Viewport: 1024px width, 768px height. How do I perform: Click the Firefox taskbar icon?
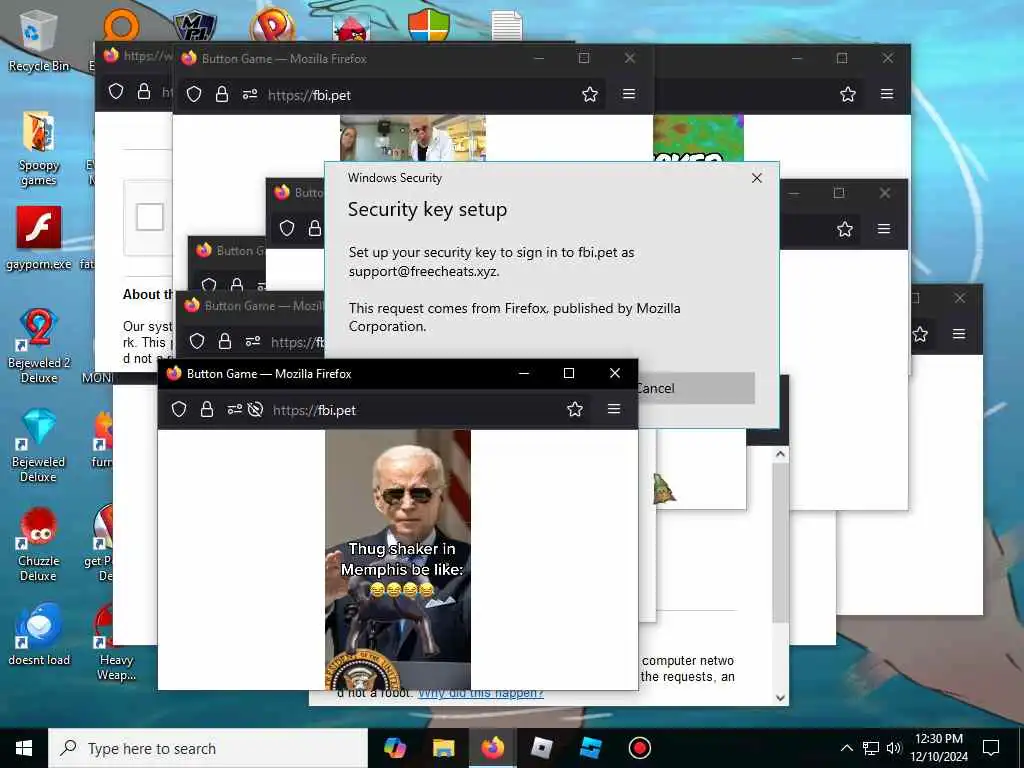(493, 748)
